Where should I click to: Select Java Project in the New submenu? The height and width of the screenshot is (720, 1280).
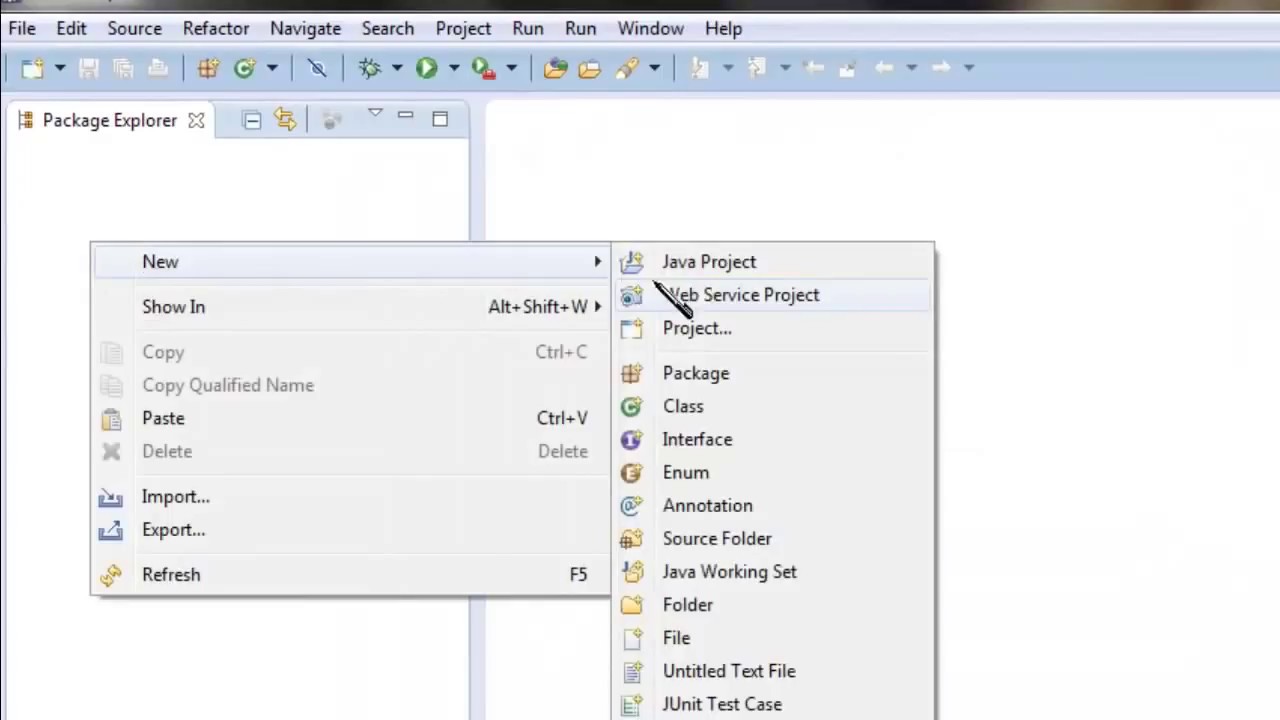point(773,262)
